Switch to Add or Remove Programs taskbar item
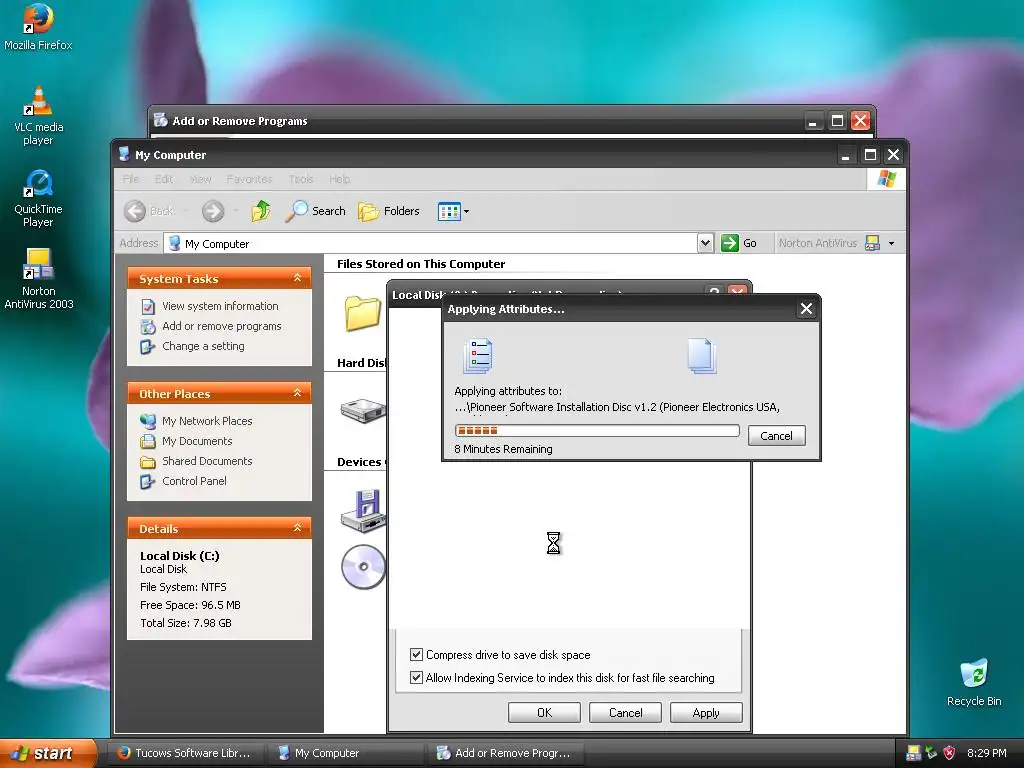The height and width of the screenshot is (768, 1024). [x=505, y=753]
